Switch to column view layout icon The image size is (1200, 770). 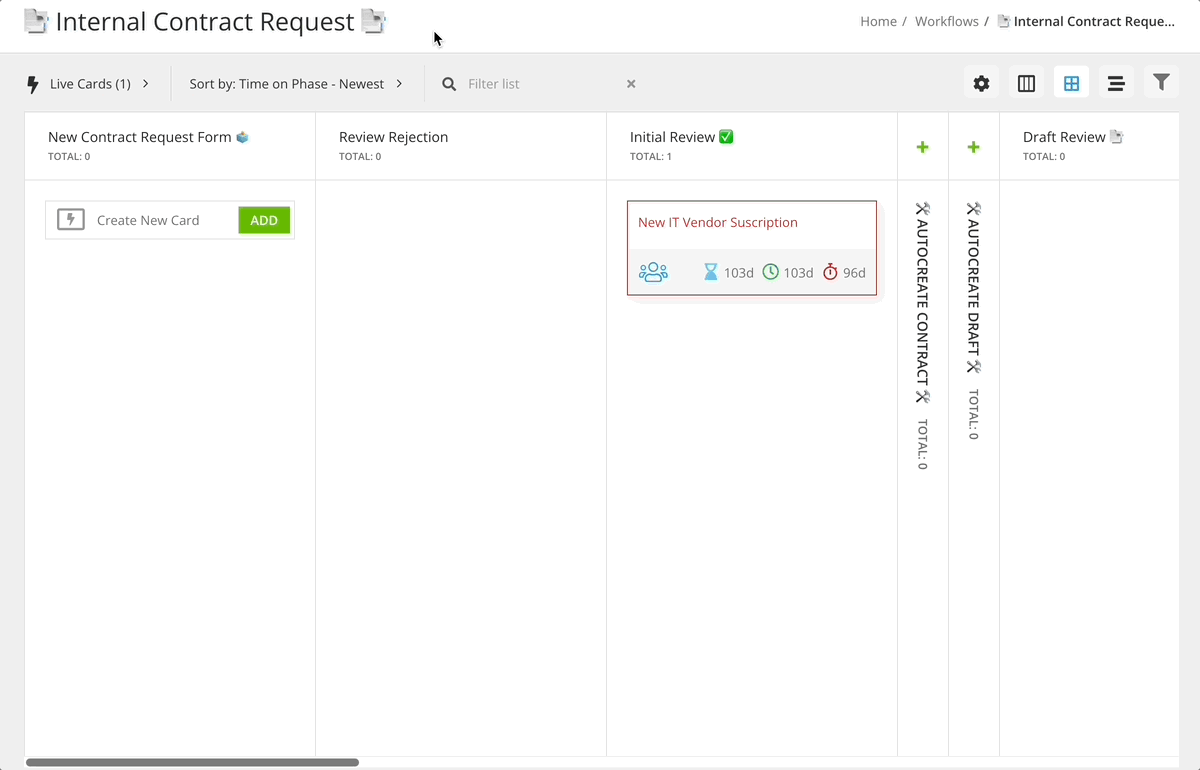(1026, 82)
